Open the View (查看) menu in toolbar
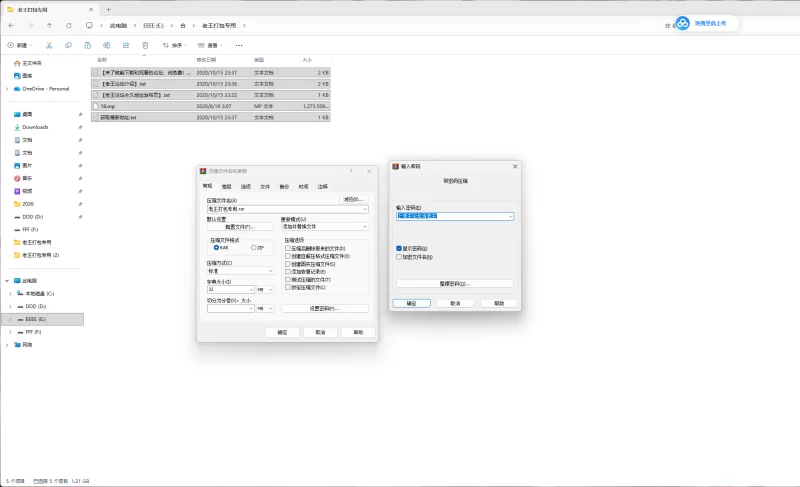The image size is (800, 487). (210, 45)
